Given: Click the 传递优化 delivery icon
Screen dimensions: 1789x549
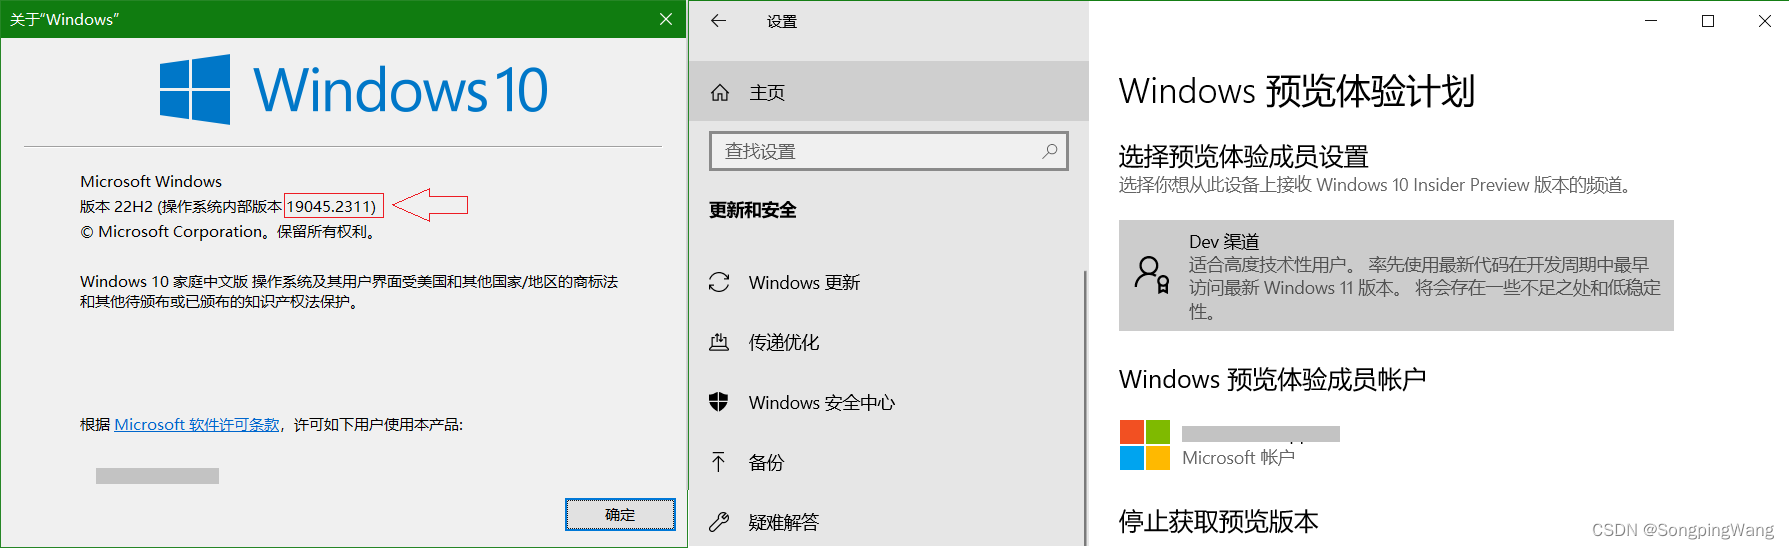Looking at the screenshot, I should pyautogui.click(x=719, y=343).
